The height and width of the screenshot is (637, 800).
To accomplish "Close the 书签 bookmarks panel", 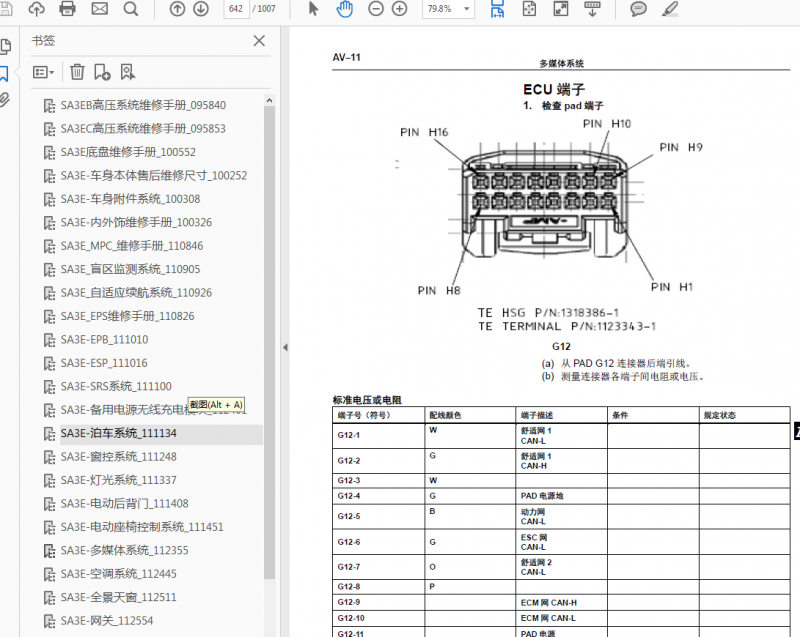I will 259,41.
